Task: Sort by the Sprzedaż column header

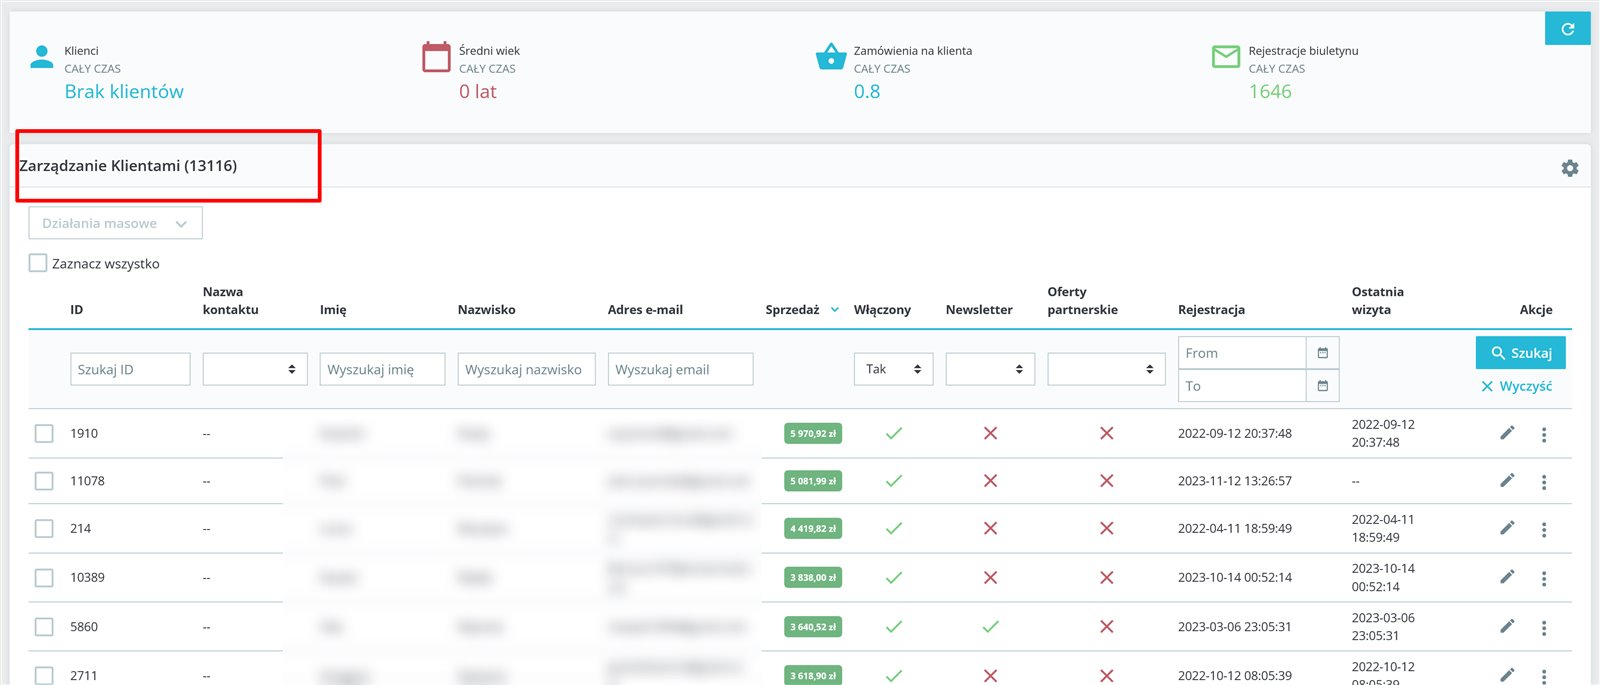Action: coord(792,310)
